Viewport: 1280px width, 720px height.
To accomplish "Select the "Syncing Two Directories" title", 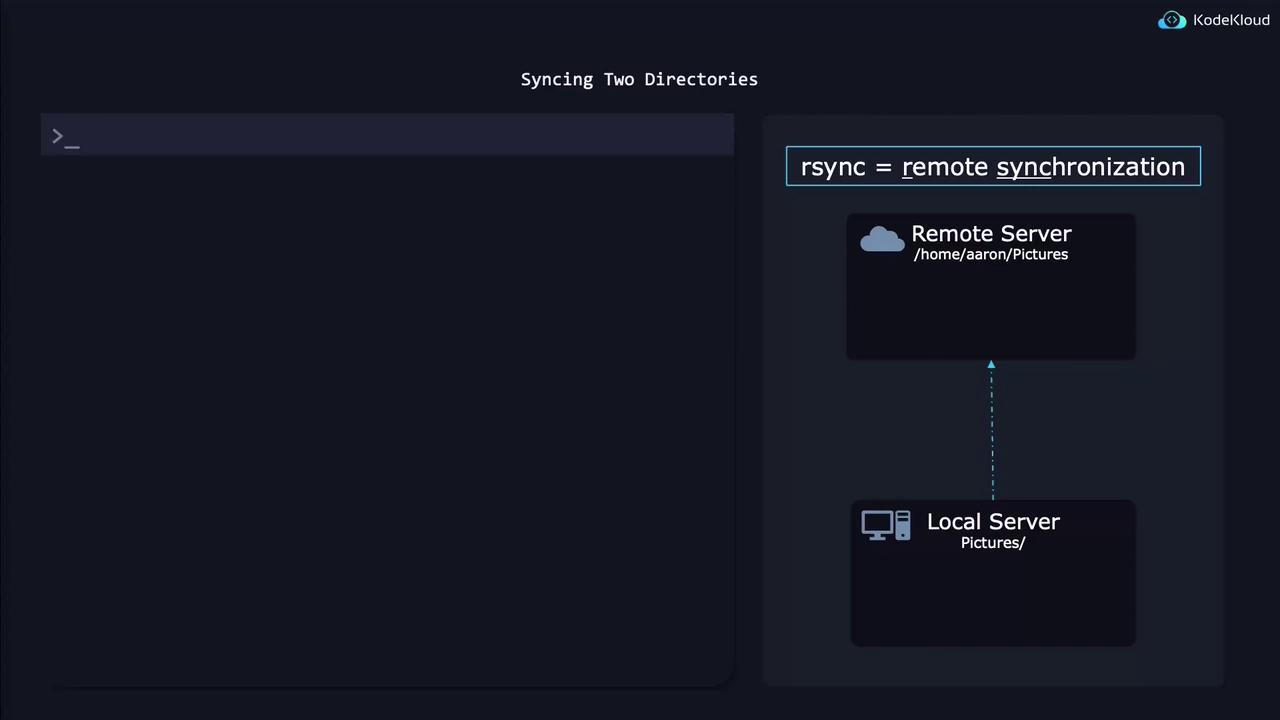I will (639, 79).
